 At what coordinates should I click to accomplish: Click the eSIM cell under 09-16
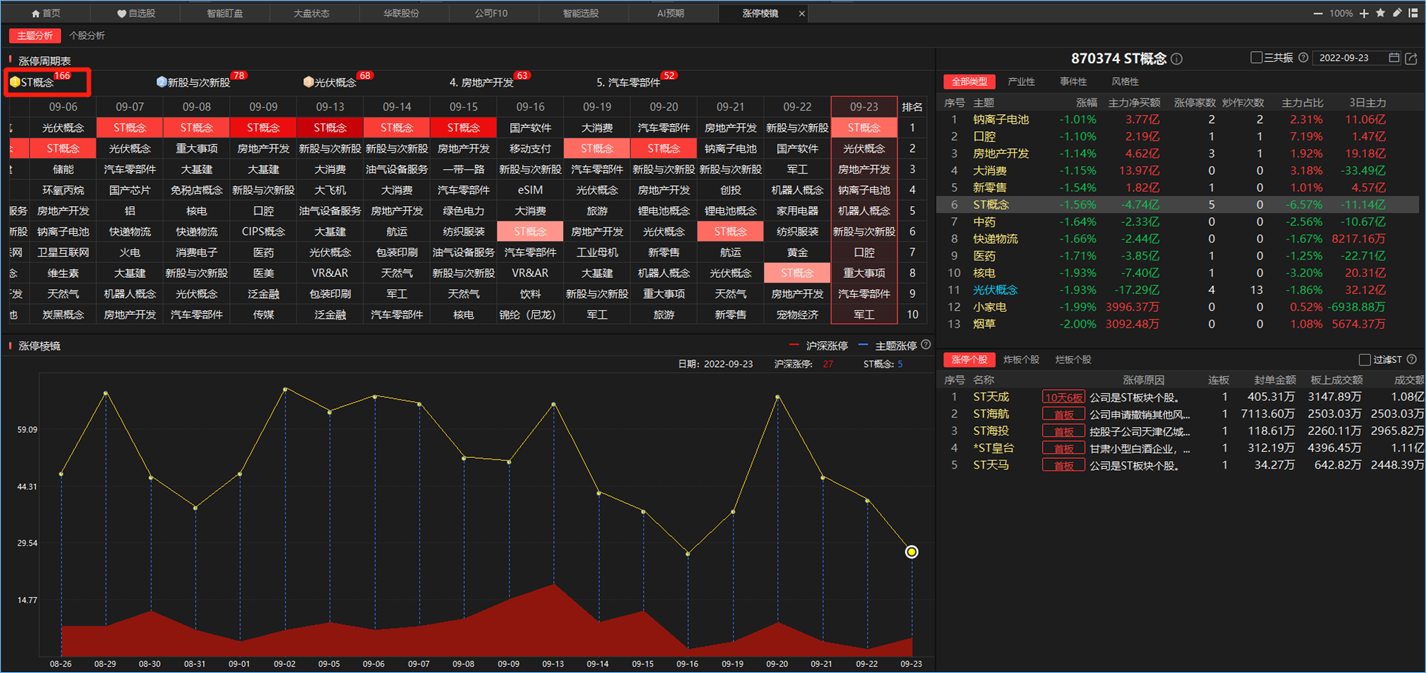(530, 190)
